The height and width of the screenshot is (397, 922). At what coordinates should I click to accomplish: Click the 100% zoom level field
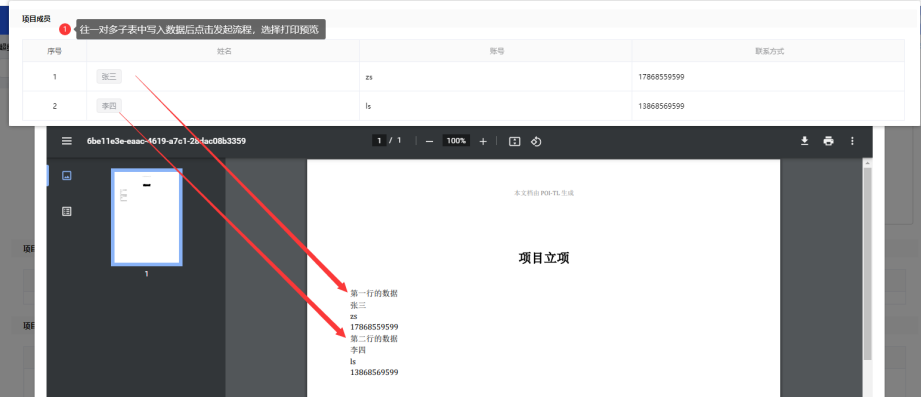[456, 141]
